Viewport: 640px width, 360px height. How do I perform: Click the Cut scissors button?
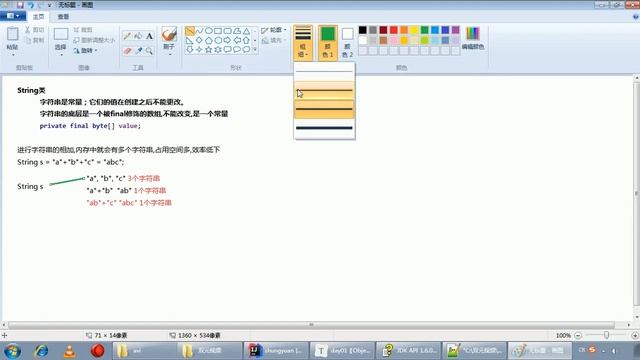coord(34,30)
